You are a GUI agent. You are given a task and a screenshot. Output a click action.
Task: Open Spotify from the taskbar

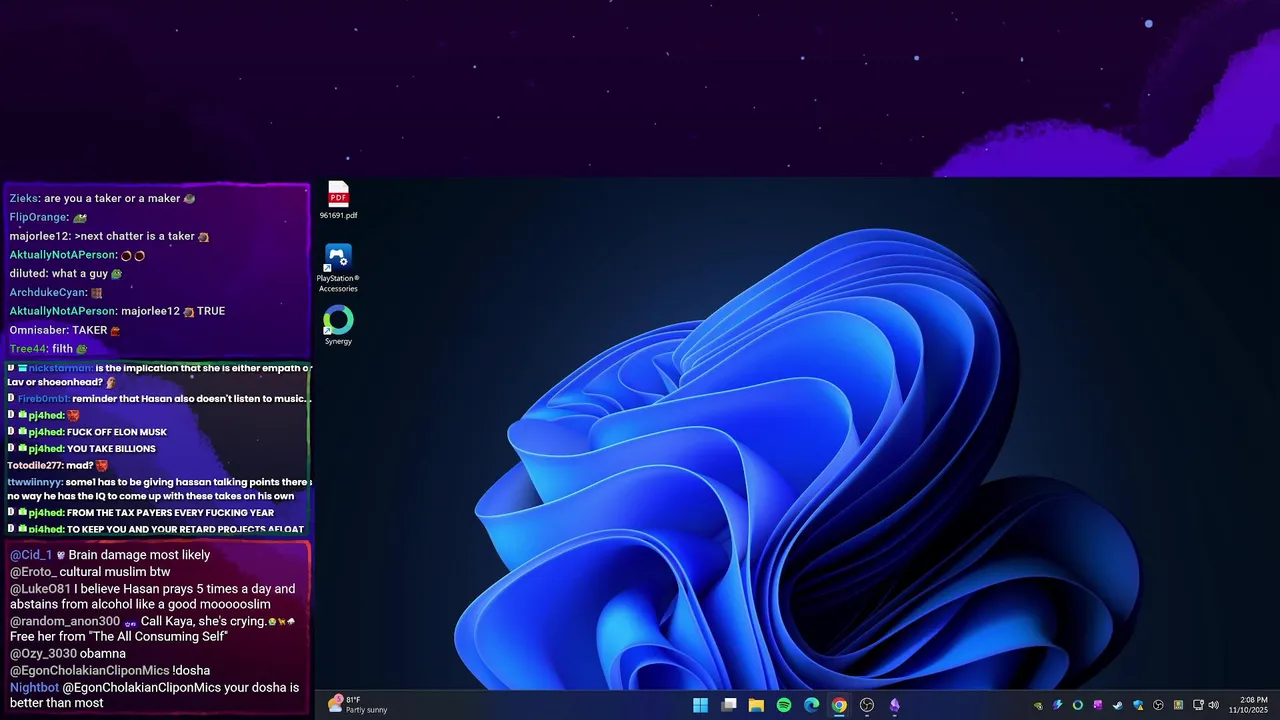(x=784, y=705)
